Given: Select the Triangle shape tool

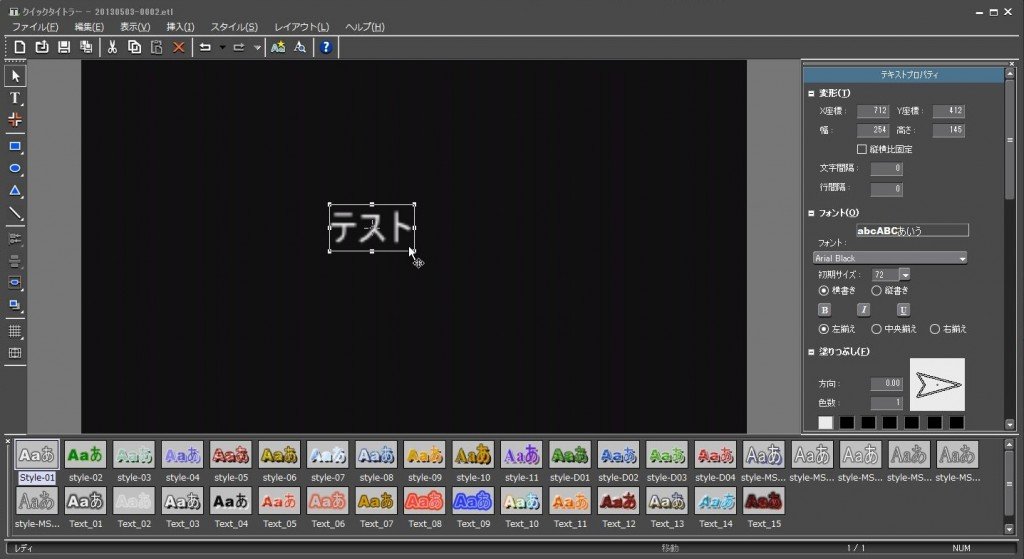Looking at the screenshot, I should tap(15, 191).
